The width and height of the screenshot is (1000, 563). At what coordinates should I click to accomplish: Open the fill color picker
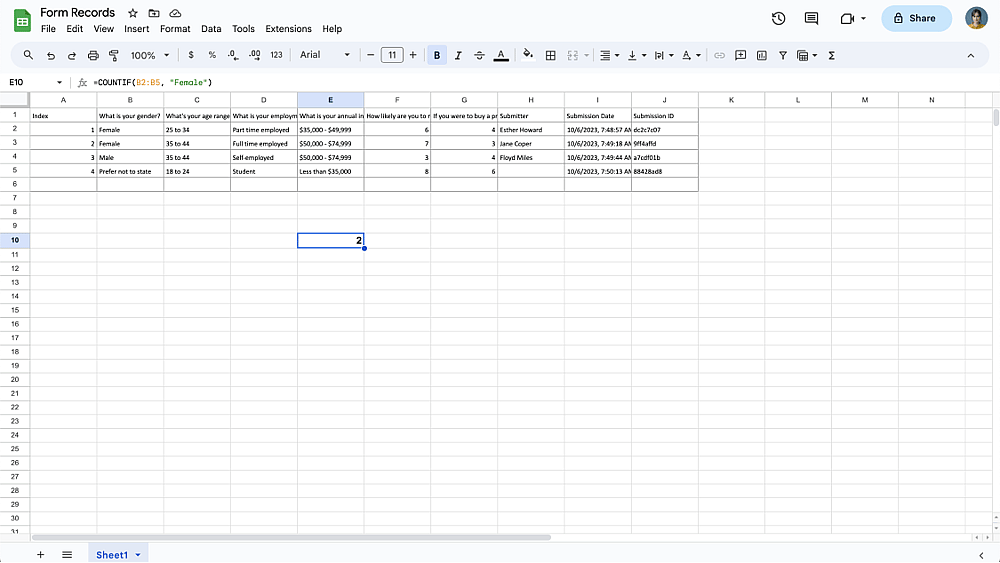[x=527, y=55]
